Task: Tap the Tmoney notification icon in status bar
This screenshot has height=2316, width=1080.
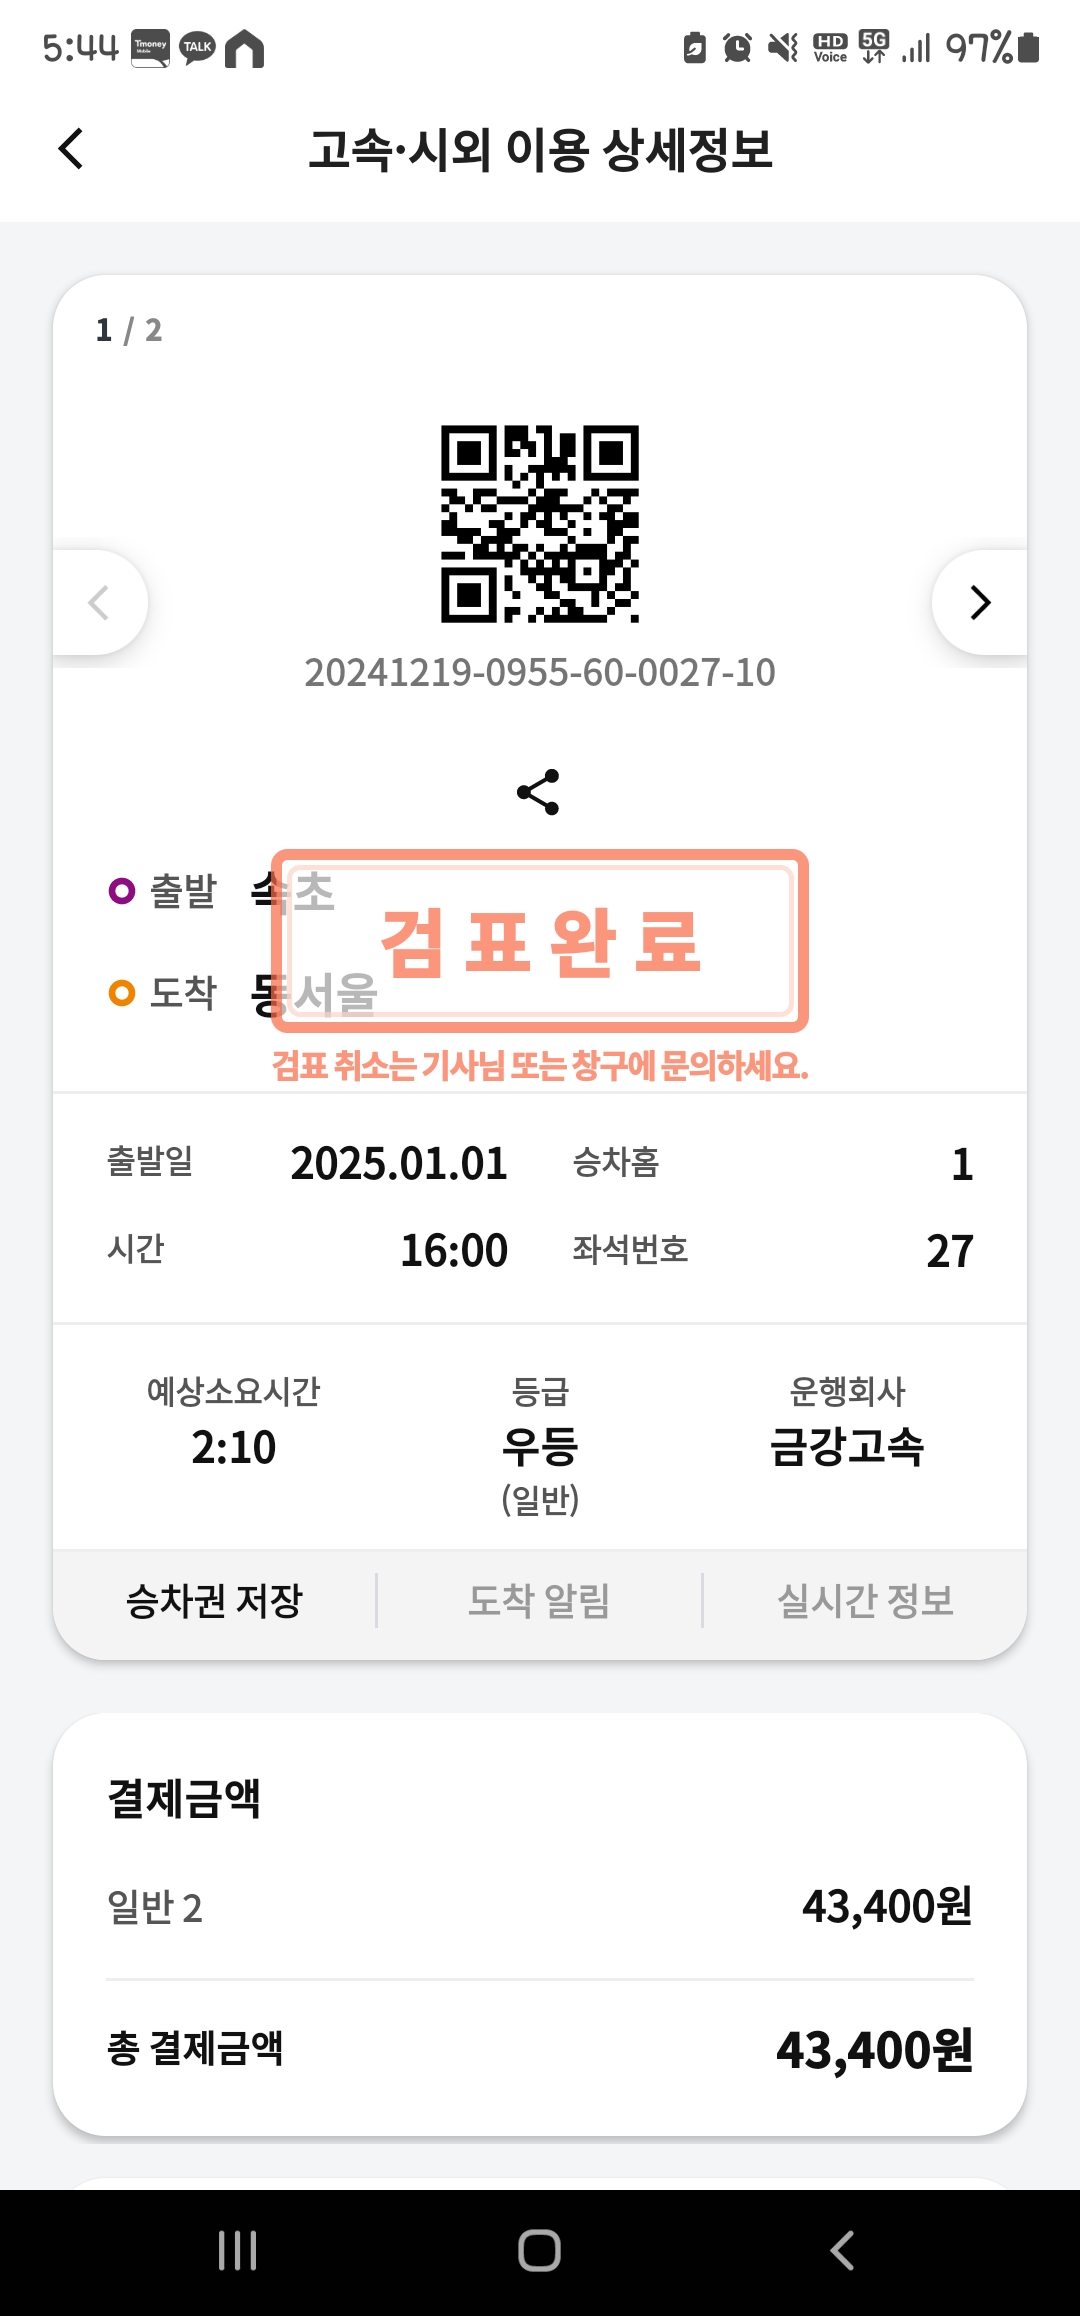Action: (x=151, y=48)
